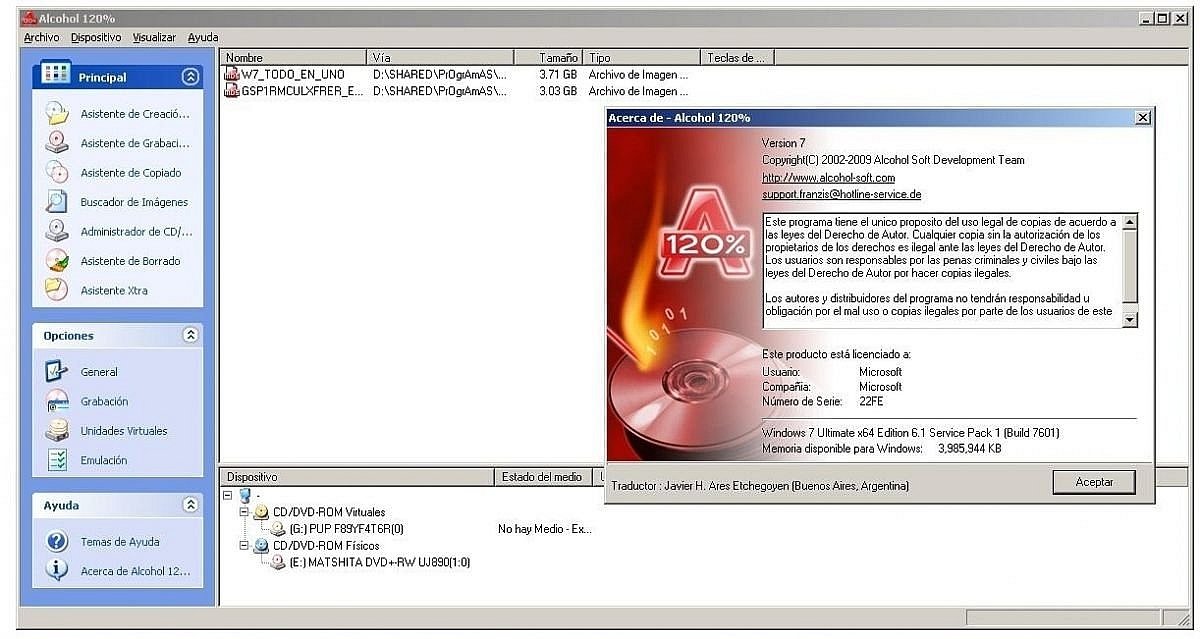Click the Emulación label

[x=104, y=460]
